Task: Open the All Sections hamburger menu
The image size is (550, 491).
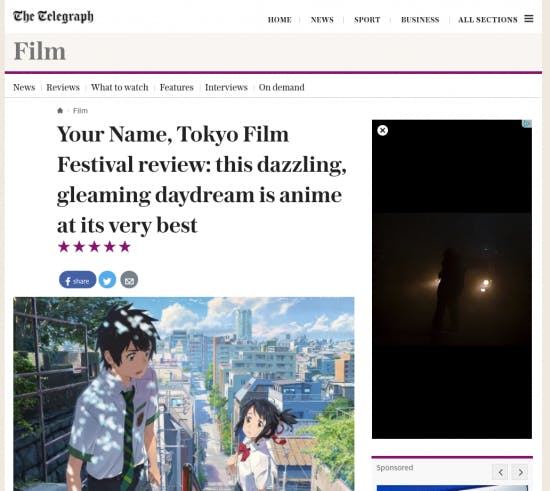Action: click(x=529, y=19)
